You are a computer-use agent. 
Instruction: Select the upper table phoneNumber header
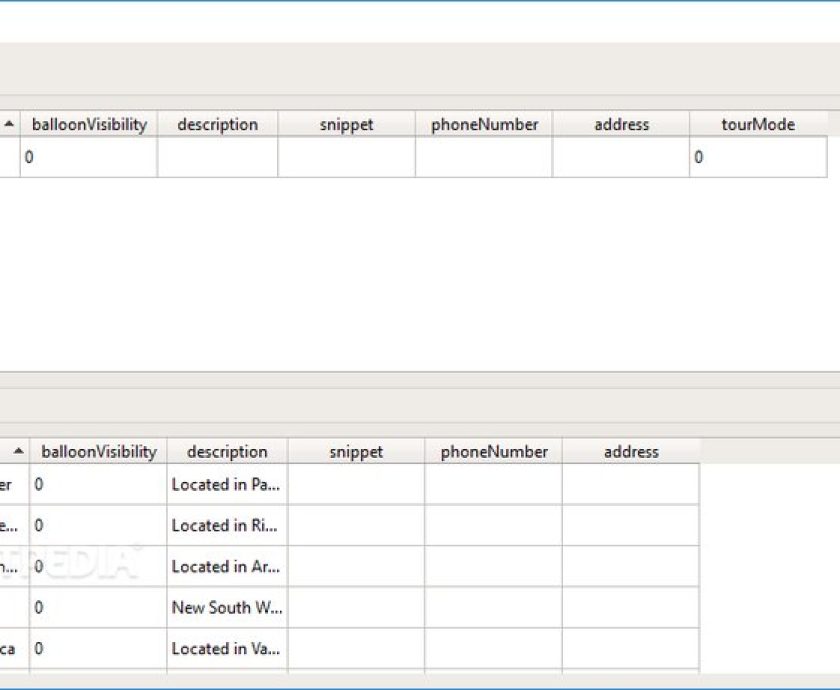coord(484,124)
